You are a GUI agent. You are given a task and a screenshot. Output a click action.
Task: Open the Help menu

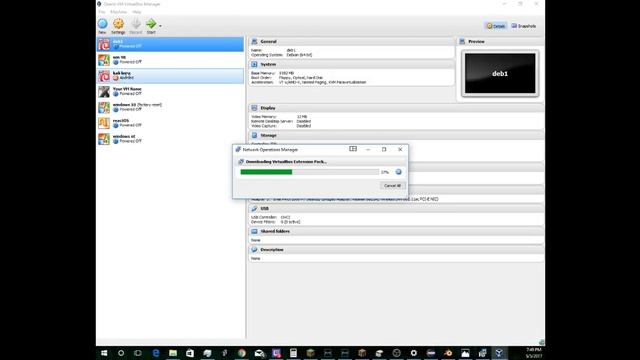(x=137, y=12)
